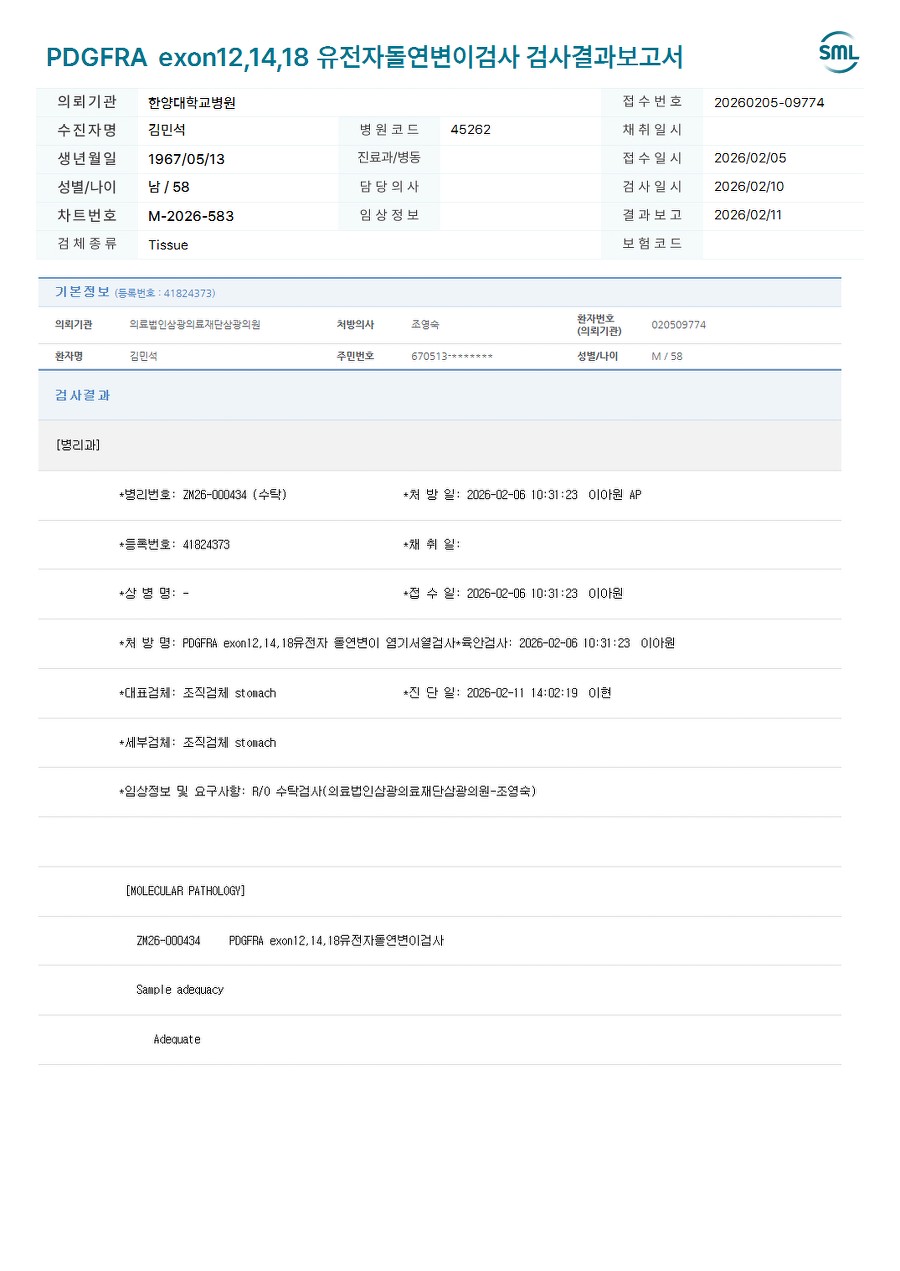
Task: Select 'ZM26-000434 PDGFRA exon12,14,18유전자돌연변이검사' result line
Action: [290, 941]
